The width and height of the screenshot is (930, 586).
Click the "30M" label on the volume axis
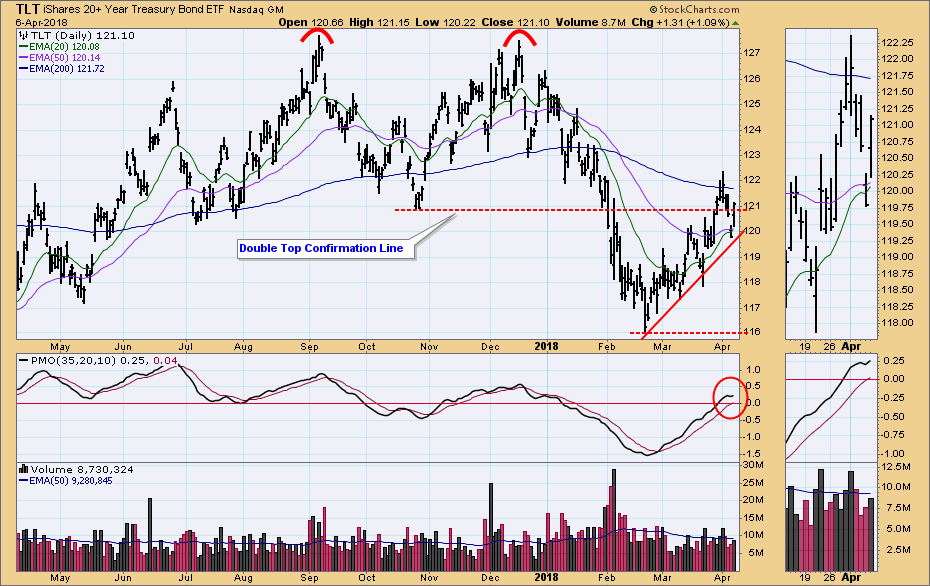pyautogui.click(x=753, y=464)
